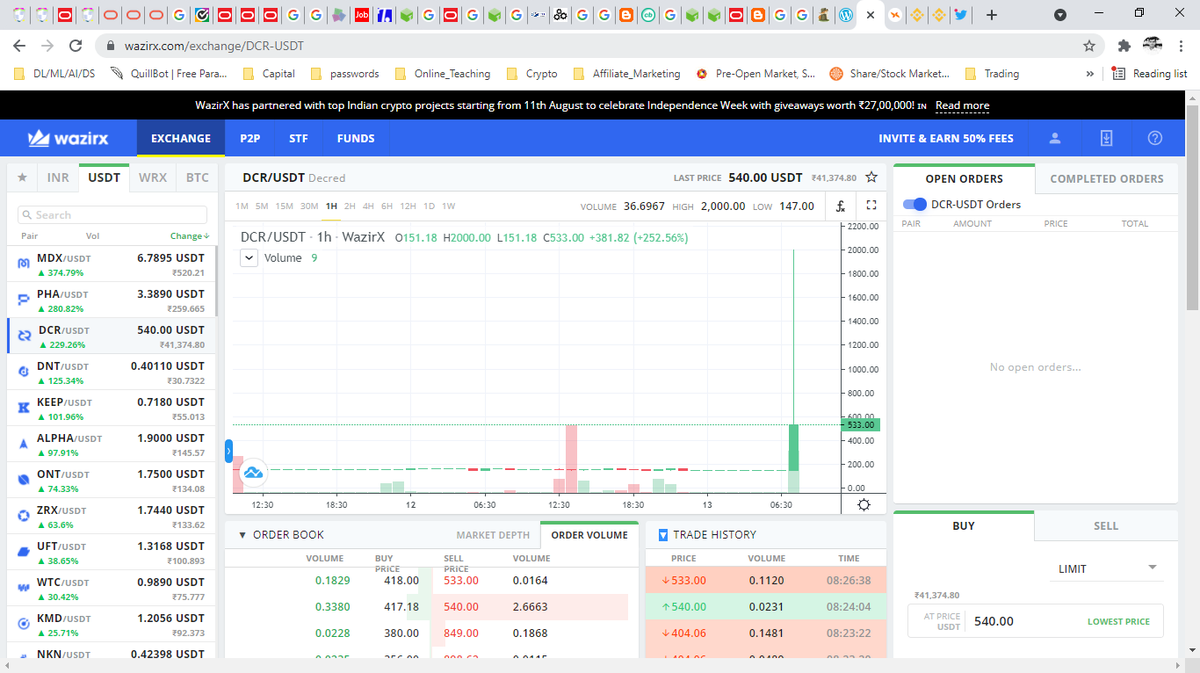The height and width of the screenshot is (673, 1200).
Task: Select the Order Volume tab
Action: [x=590, y=535]
